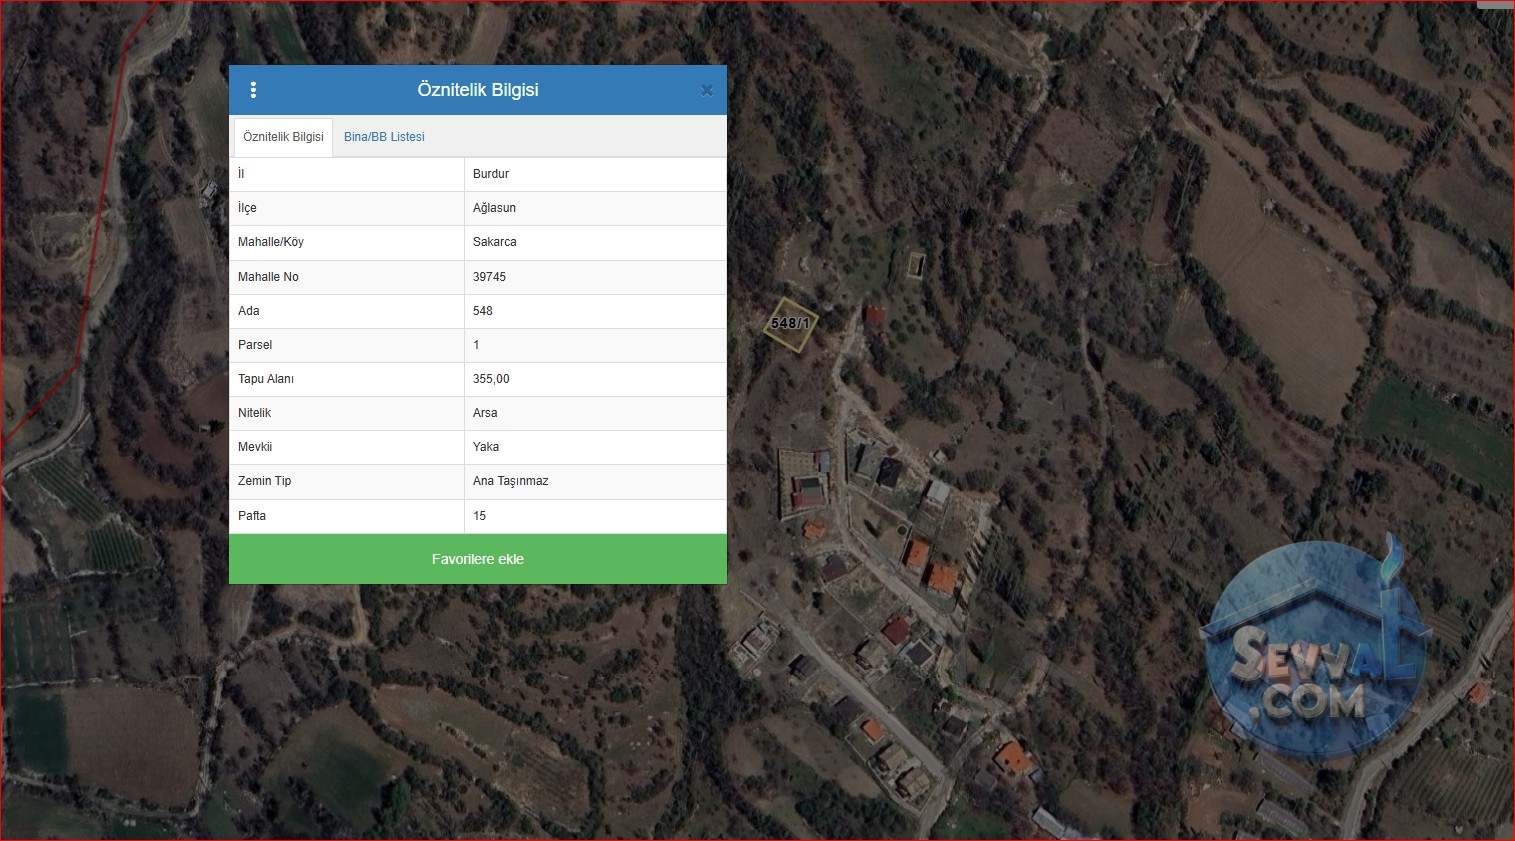Click the Ada row label
Screen dimensions: 1515x841
(249, 311)
